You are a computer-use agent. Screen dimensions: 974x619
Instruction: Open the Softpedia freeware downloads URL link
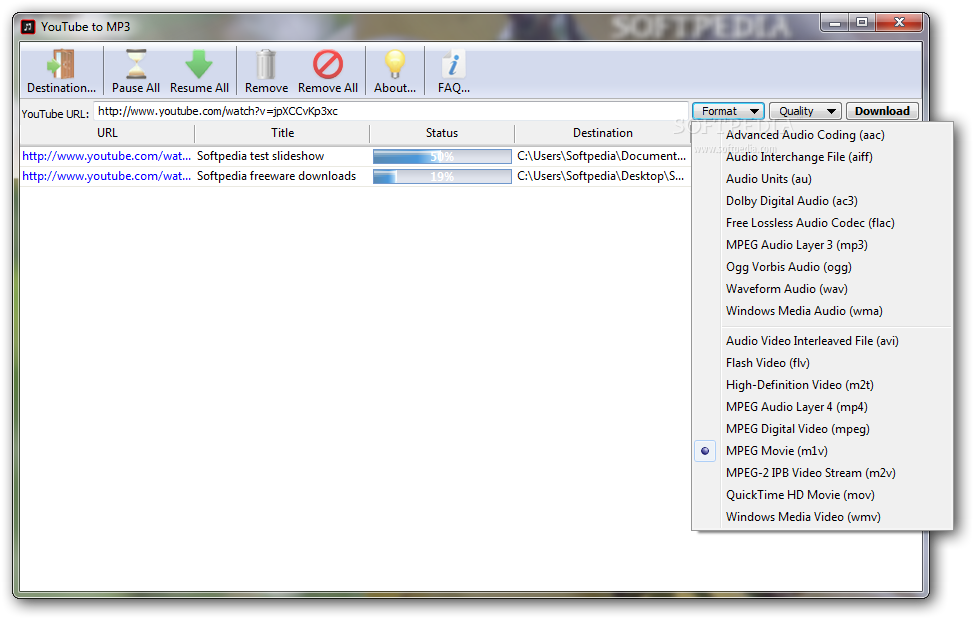[106, 176]
